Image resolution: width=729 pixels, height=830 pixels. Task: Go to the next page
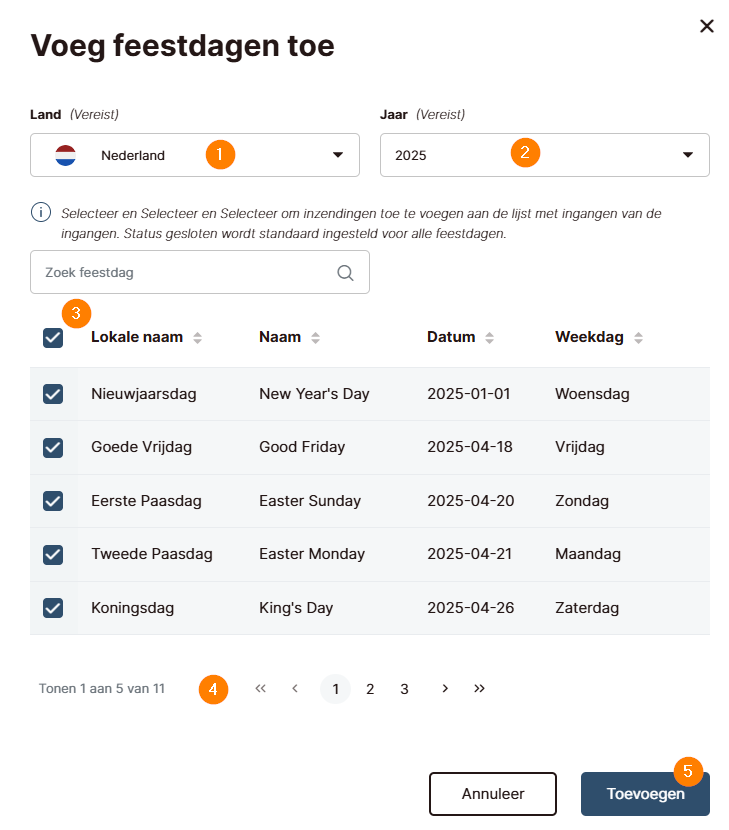click(445, 688)
